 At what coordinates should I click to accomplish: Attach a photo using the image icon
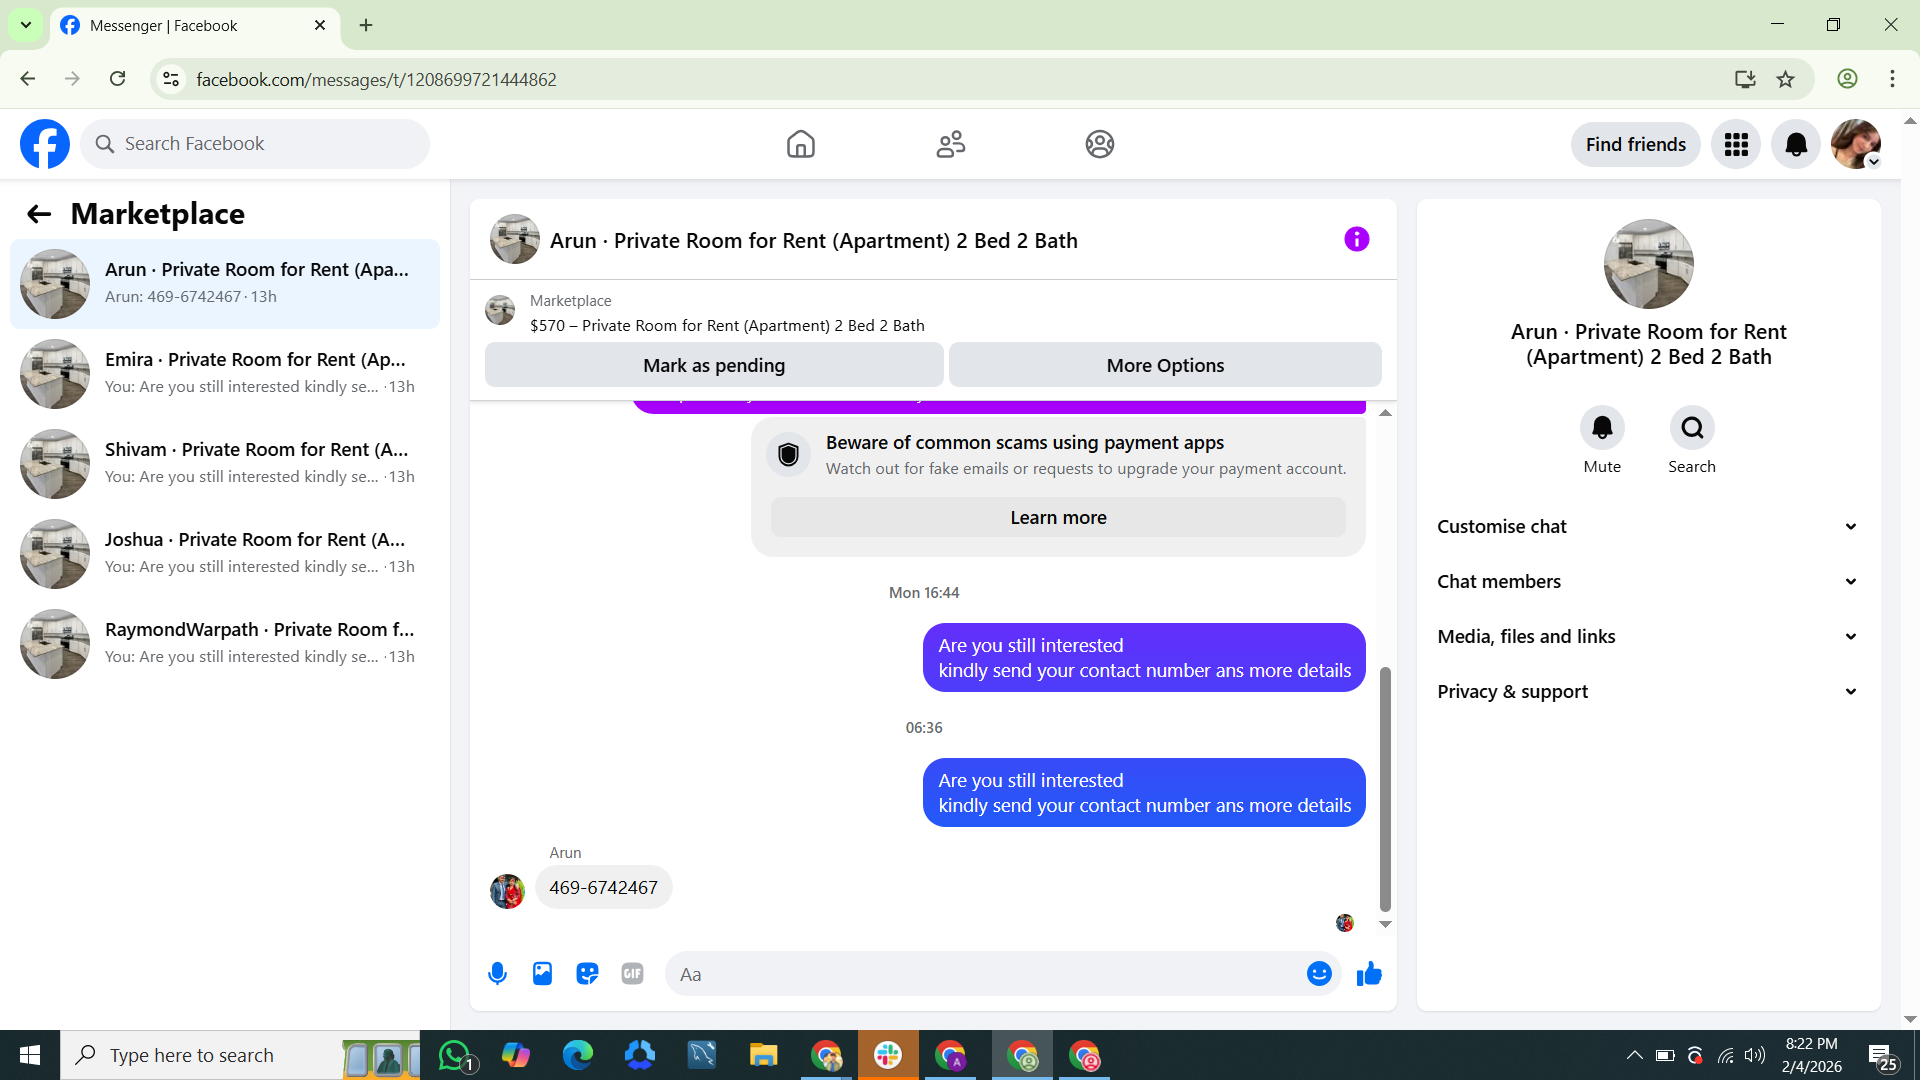pos(542,974)
